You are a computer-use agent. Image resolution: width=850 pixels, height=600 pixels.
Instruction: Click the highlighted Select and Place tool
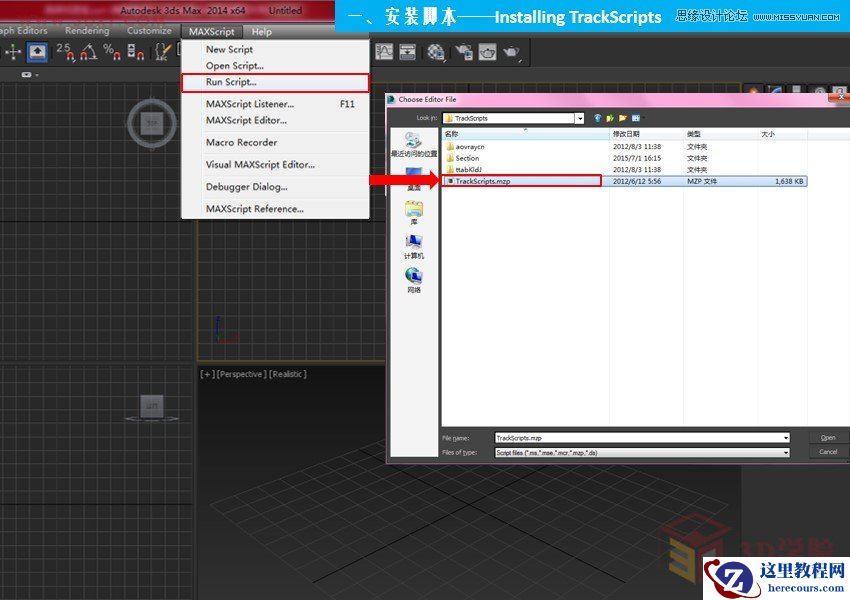37,52
